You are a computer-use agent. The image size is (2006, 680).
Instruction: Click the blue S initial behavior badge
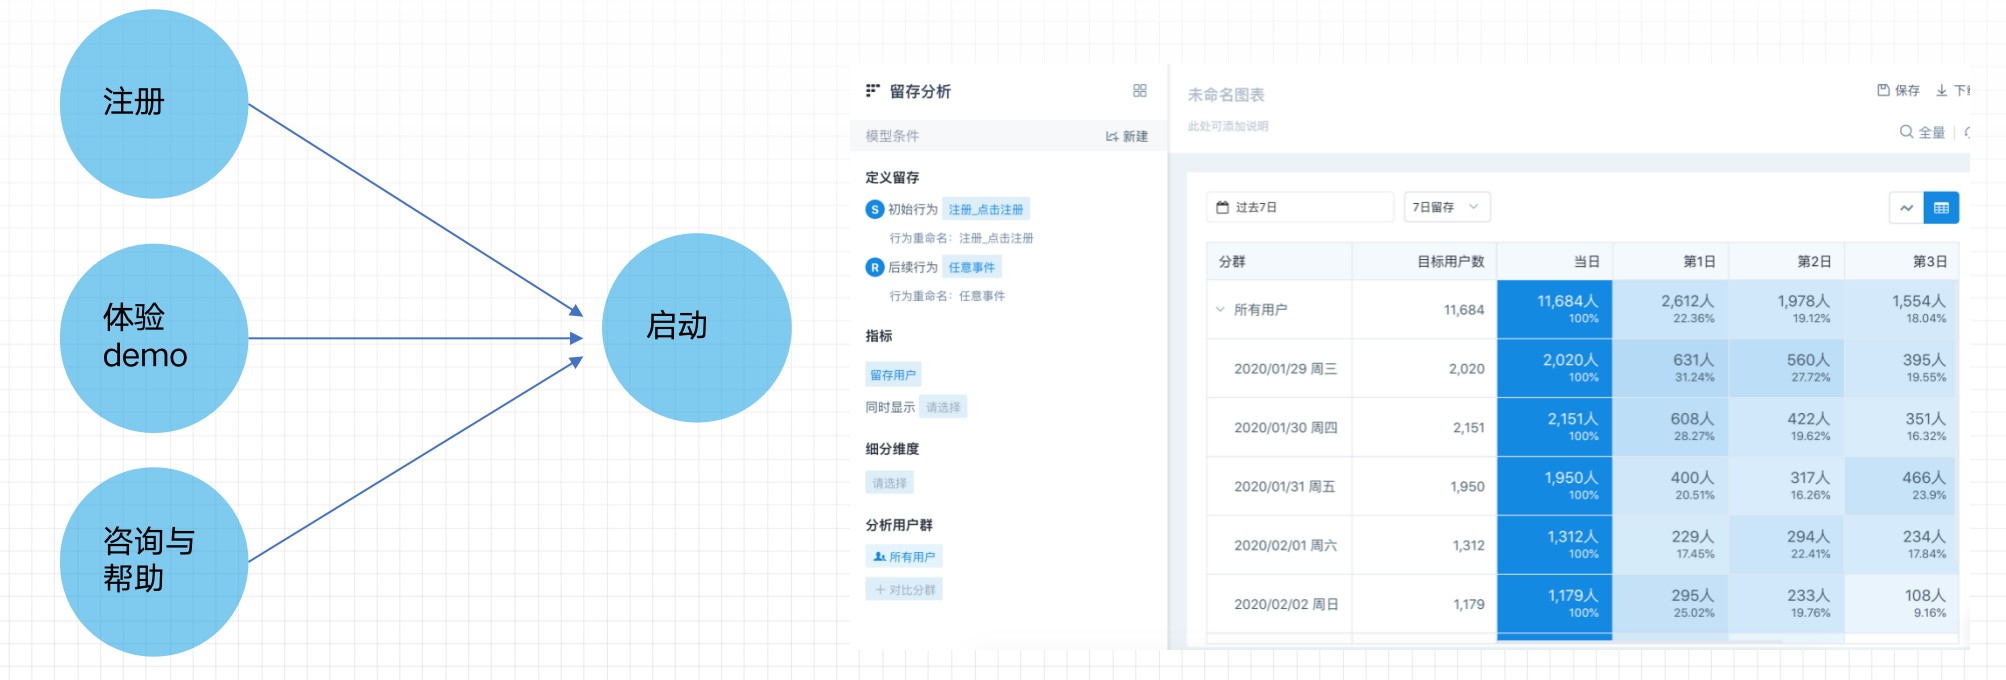pyautogui.click(x=875, y=209)
